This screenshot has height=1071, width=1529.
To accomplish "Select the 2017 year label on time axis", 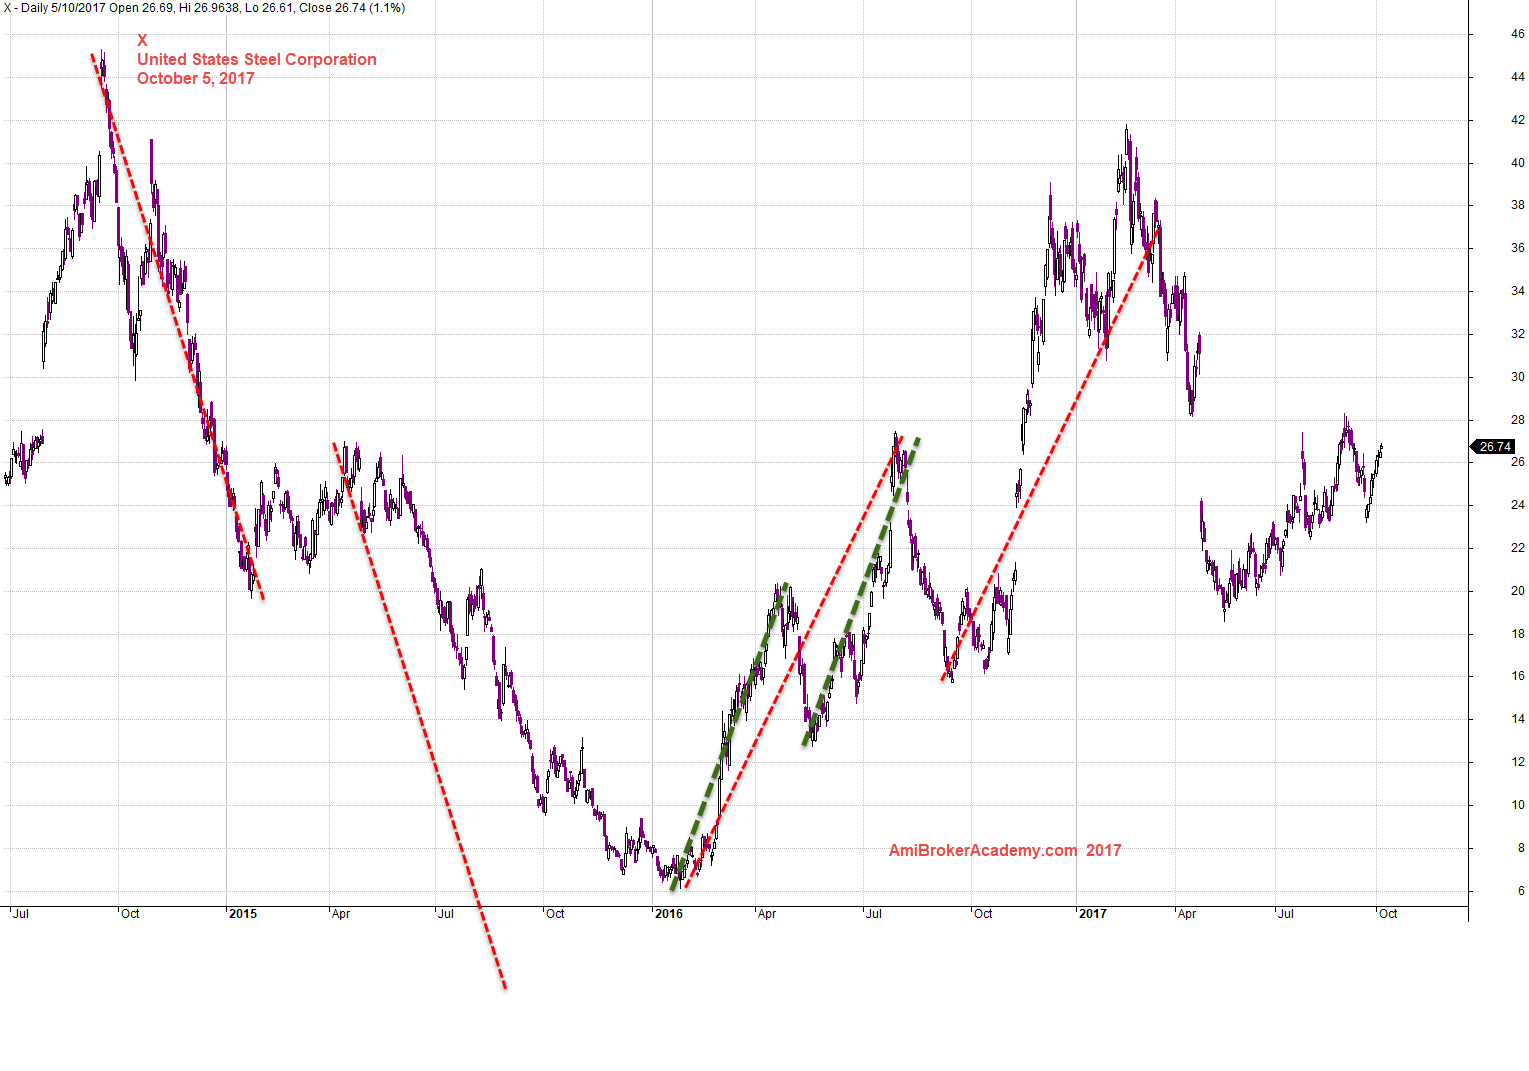I will [x=1093, y=914].
